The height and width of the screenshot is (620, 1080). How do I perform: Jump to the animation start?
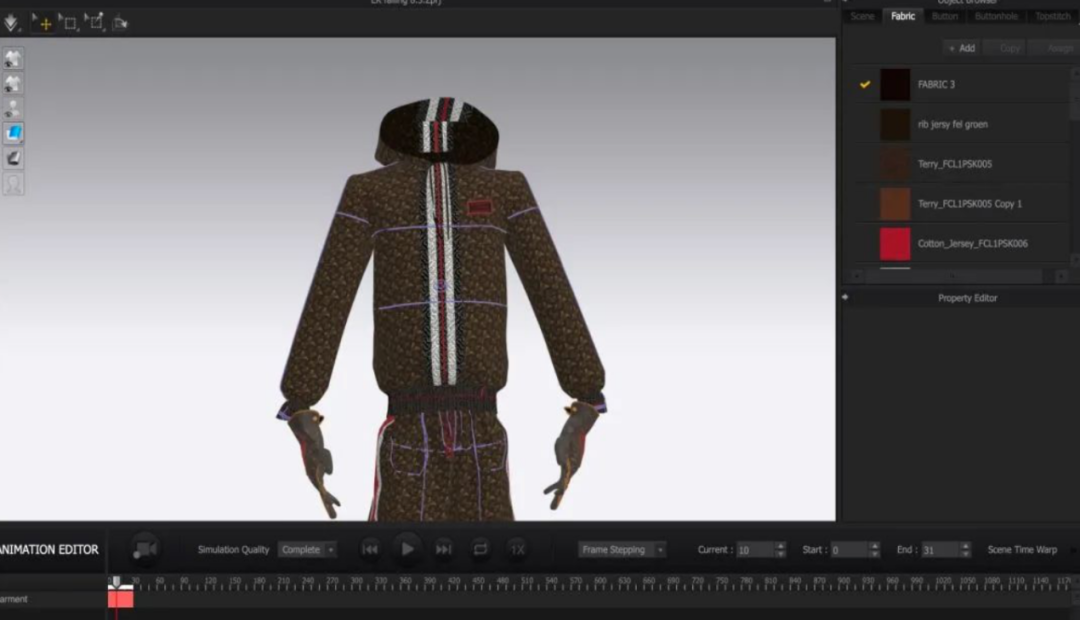point(370,549)
